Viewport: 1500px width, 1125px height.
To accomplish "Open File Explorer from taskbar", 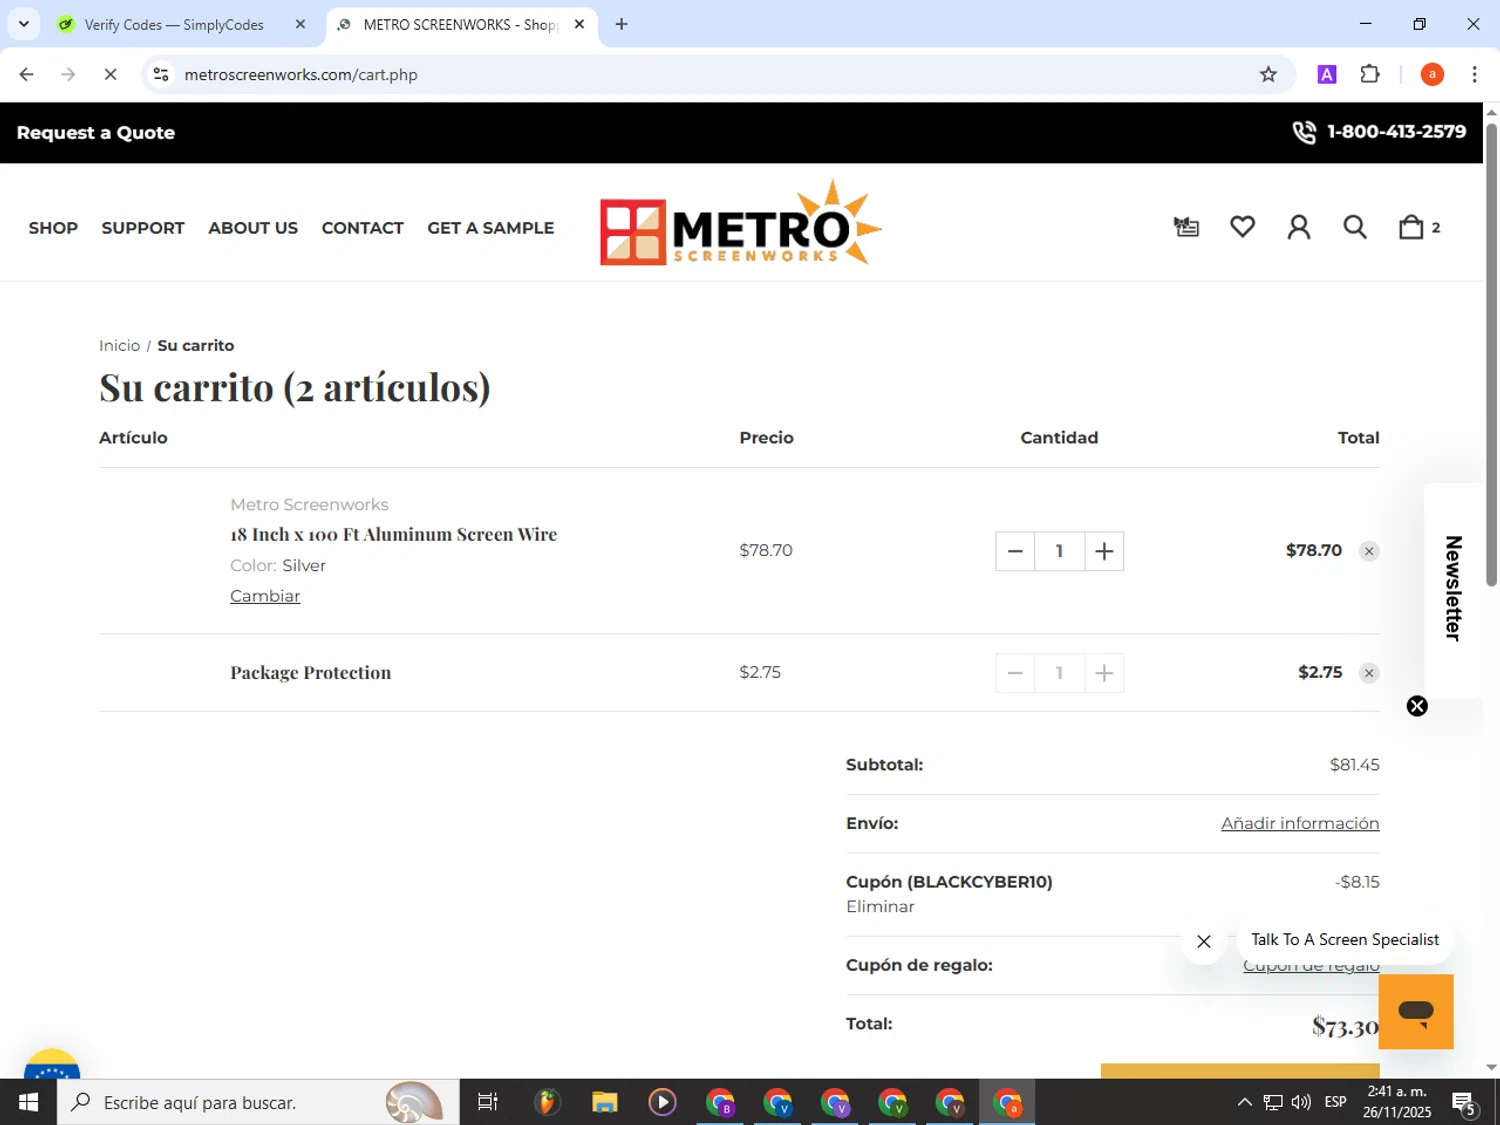I will click(x=604, y=1102).
